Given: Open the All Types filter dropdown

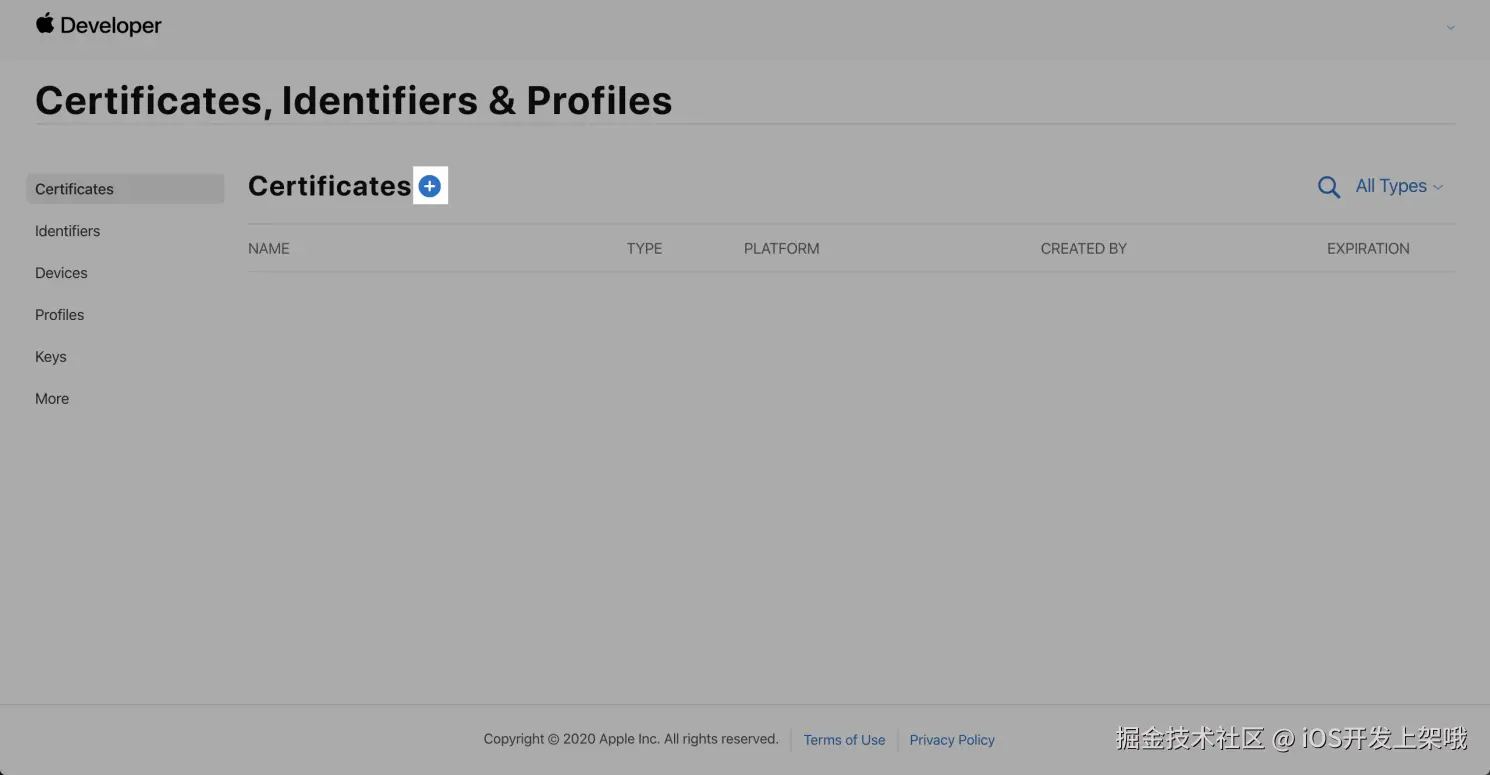Looking at the screenshot, I should [x=1399, y=186].
